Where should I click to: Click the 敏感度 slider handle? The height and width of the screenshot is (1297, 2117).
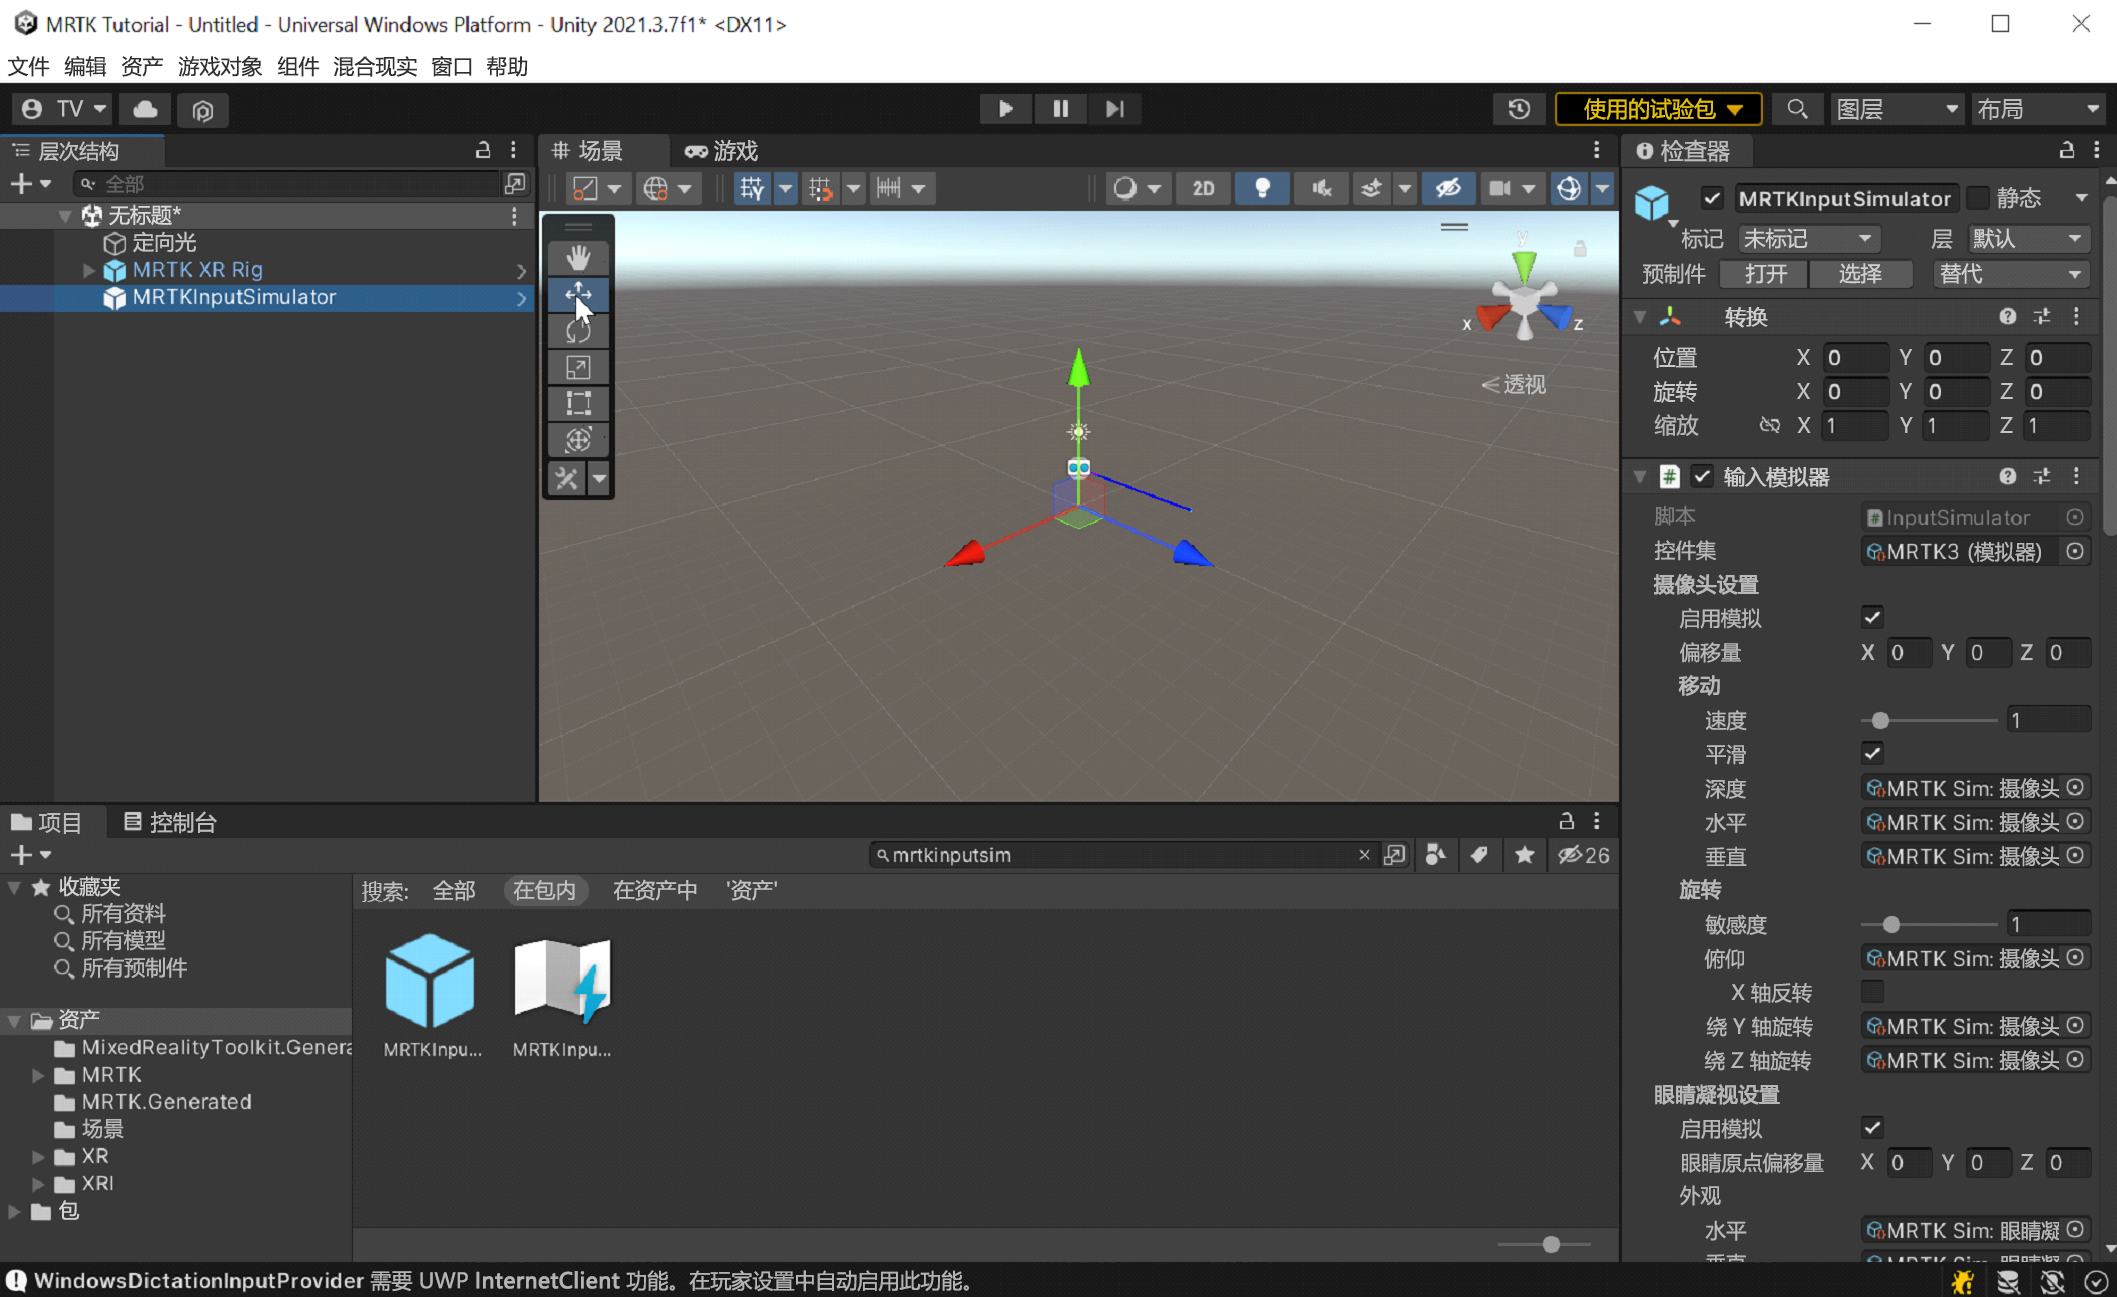click(x=1891, y=924)
